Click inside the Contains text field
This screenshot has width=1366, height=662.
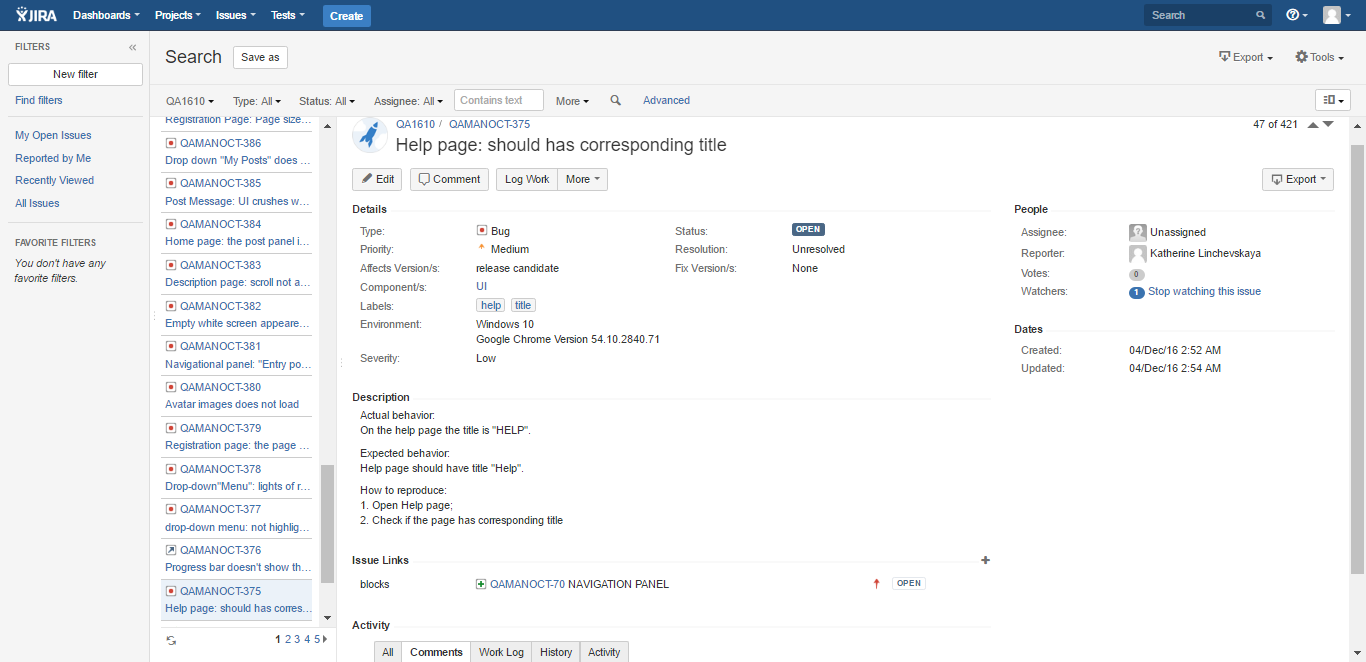498,100
